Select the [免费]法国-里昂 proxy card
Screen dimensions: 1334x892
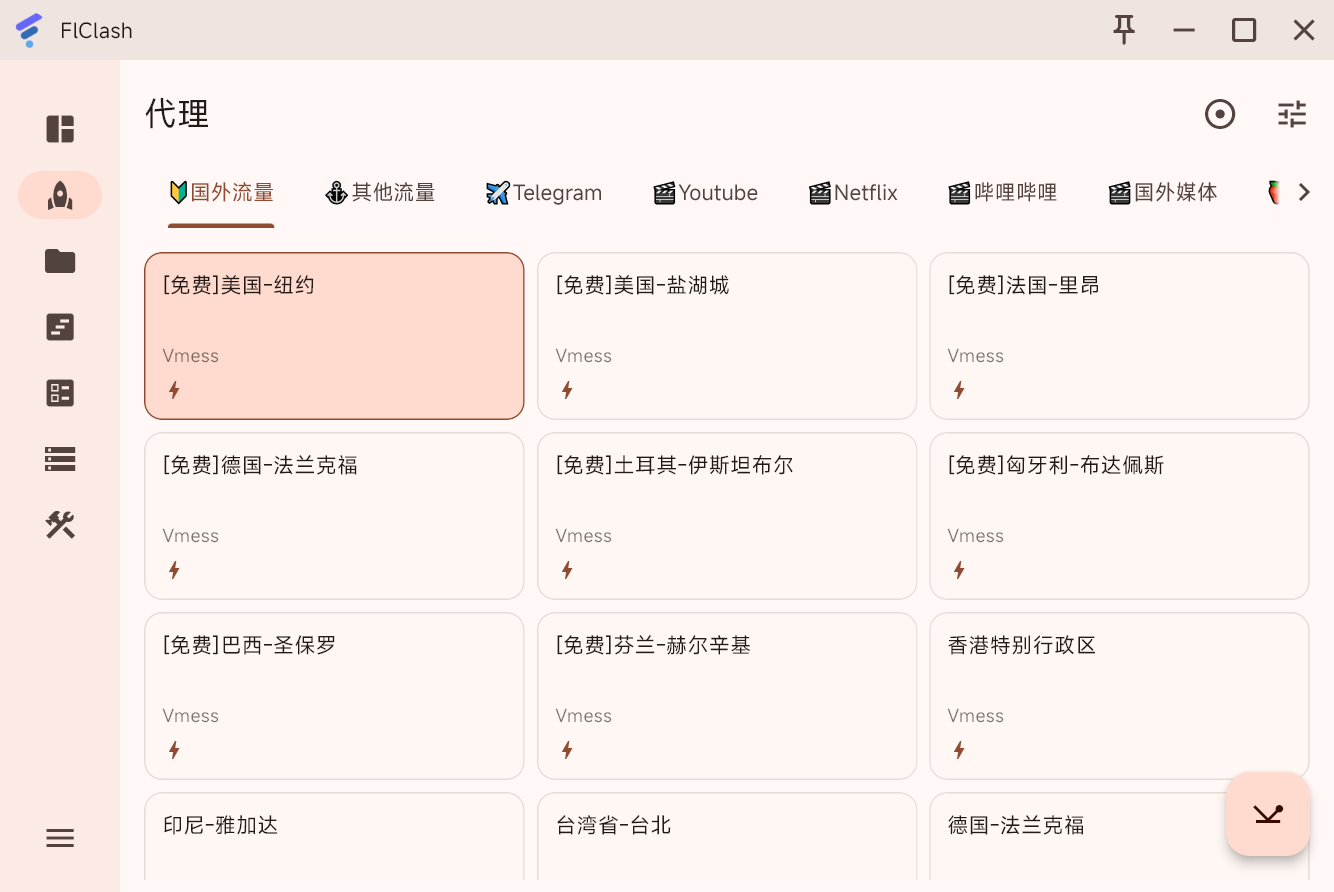point(1119,336)
